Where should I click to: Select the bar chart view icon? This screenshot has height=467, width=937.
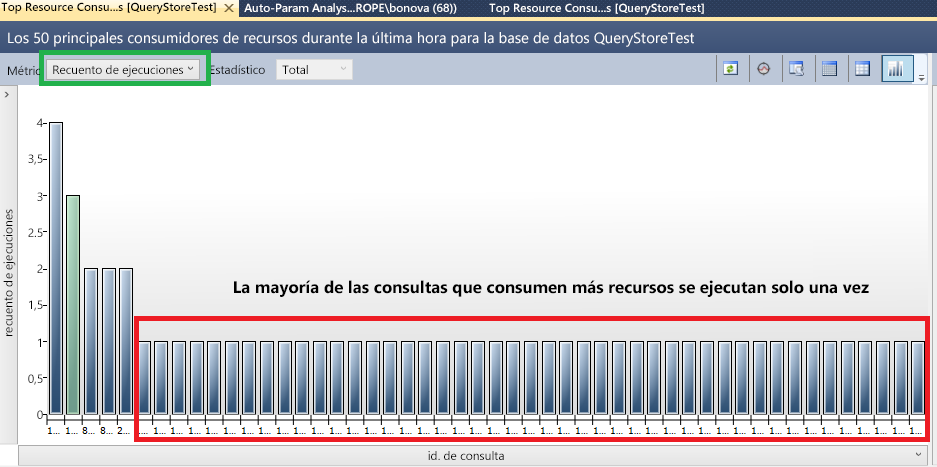[x=898, y=69]
